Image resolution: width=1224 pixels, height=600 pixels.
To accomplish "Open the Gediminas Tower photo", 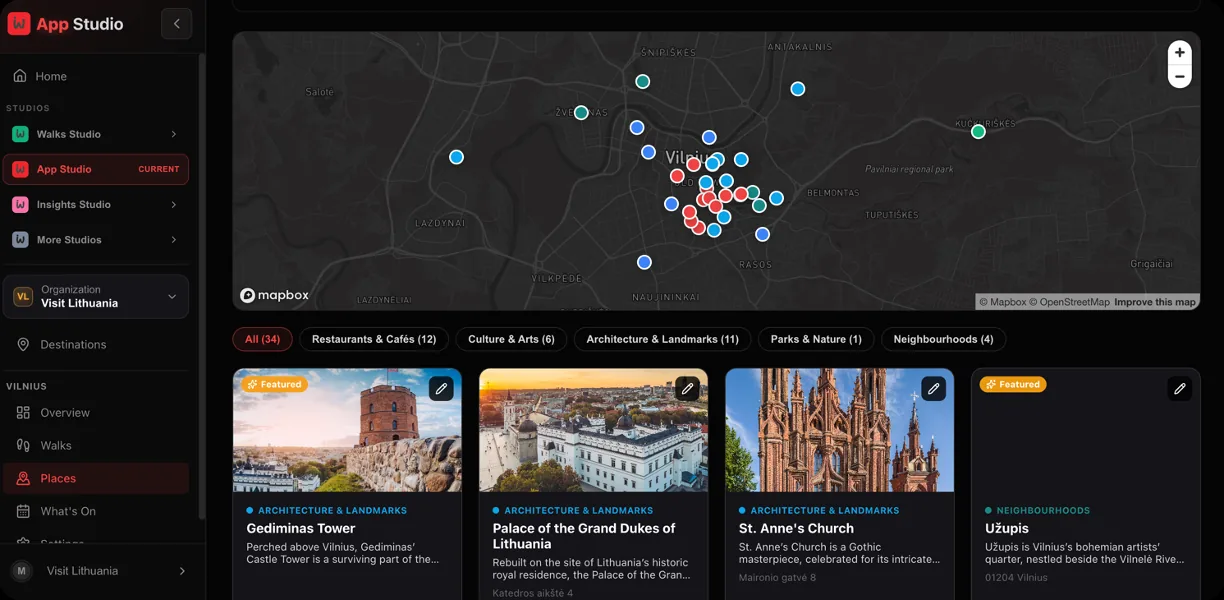I will [x=347, y=430].
